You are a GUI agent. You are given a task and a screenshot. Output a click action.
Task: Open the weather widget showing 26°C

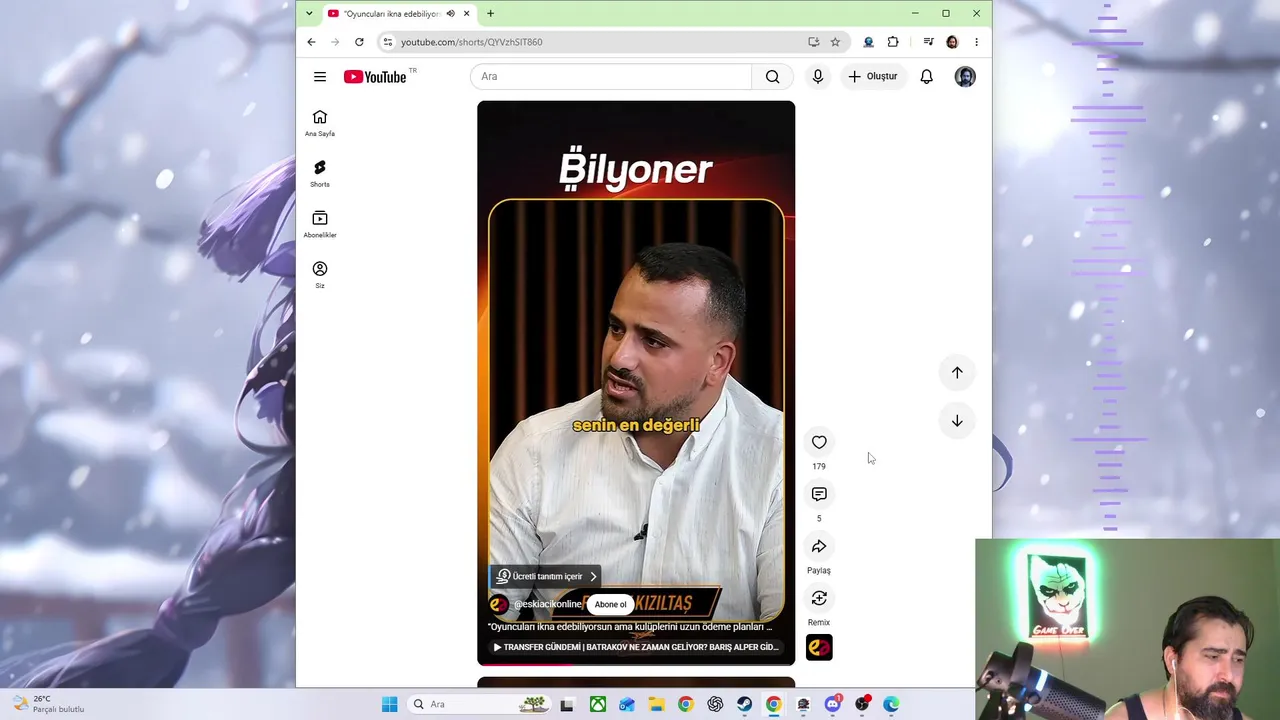point(48,704)
